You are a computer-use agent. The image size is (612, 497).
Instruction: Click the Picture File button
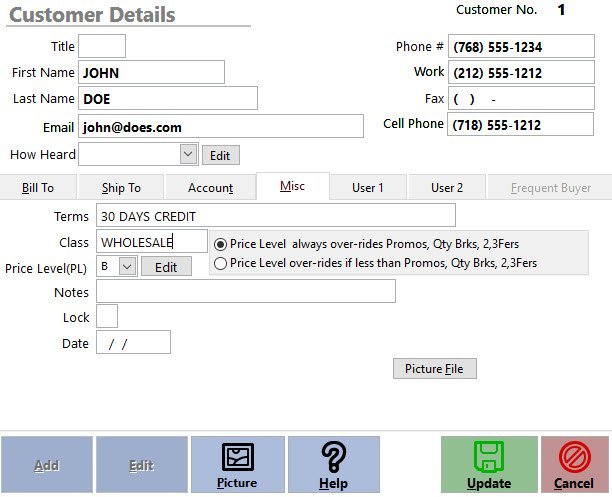pos(434,369)
